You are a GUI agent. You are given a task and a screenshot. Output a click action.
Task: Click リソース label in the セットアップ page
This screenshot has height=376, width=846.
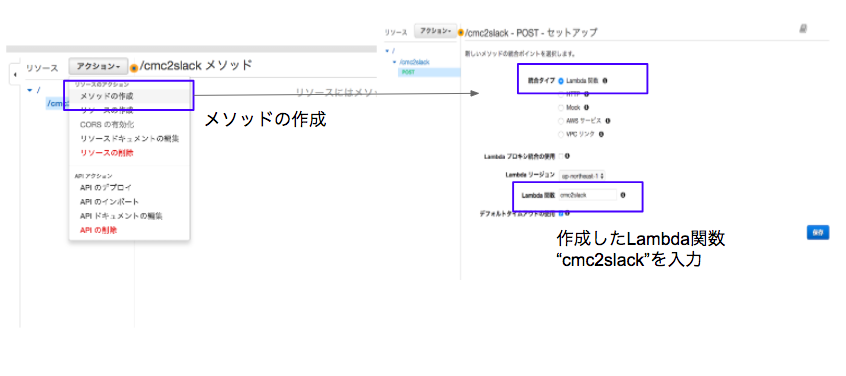coord(395,32)
